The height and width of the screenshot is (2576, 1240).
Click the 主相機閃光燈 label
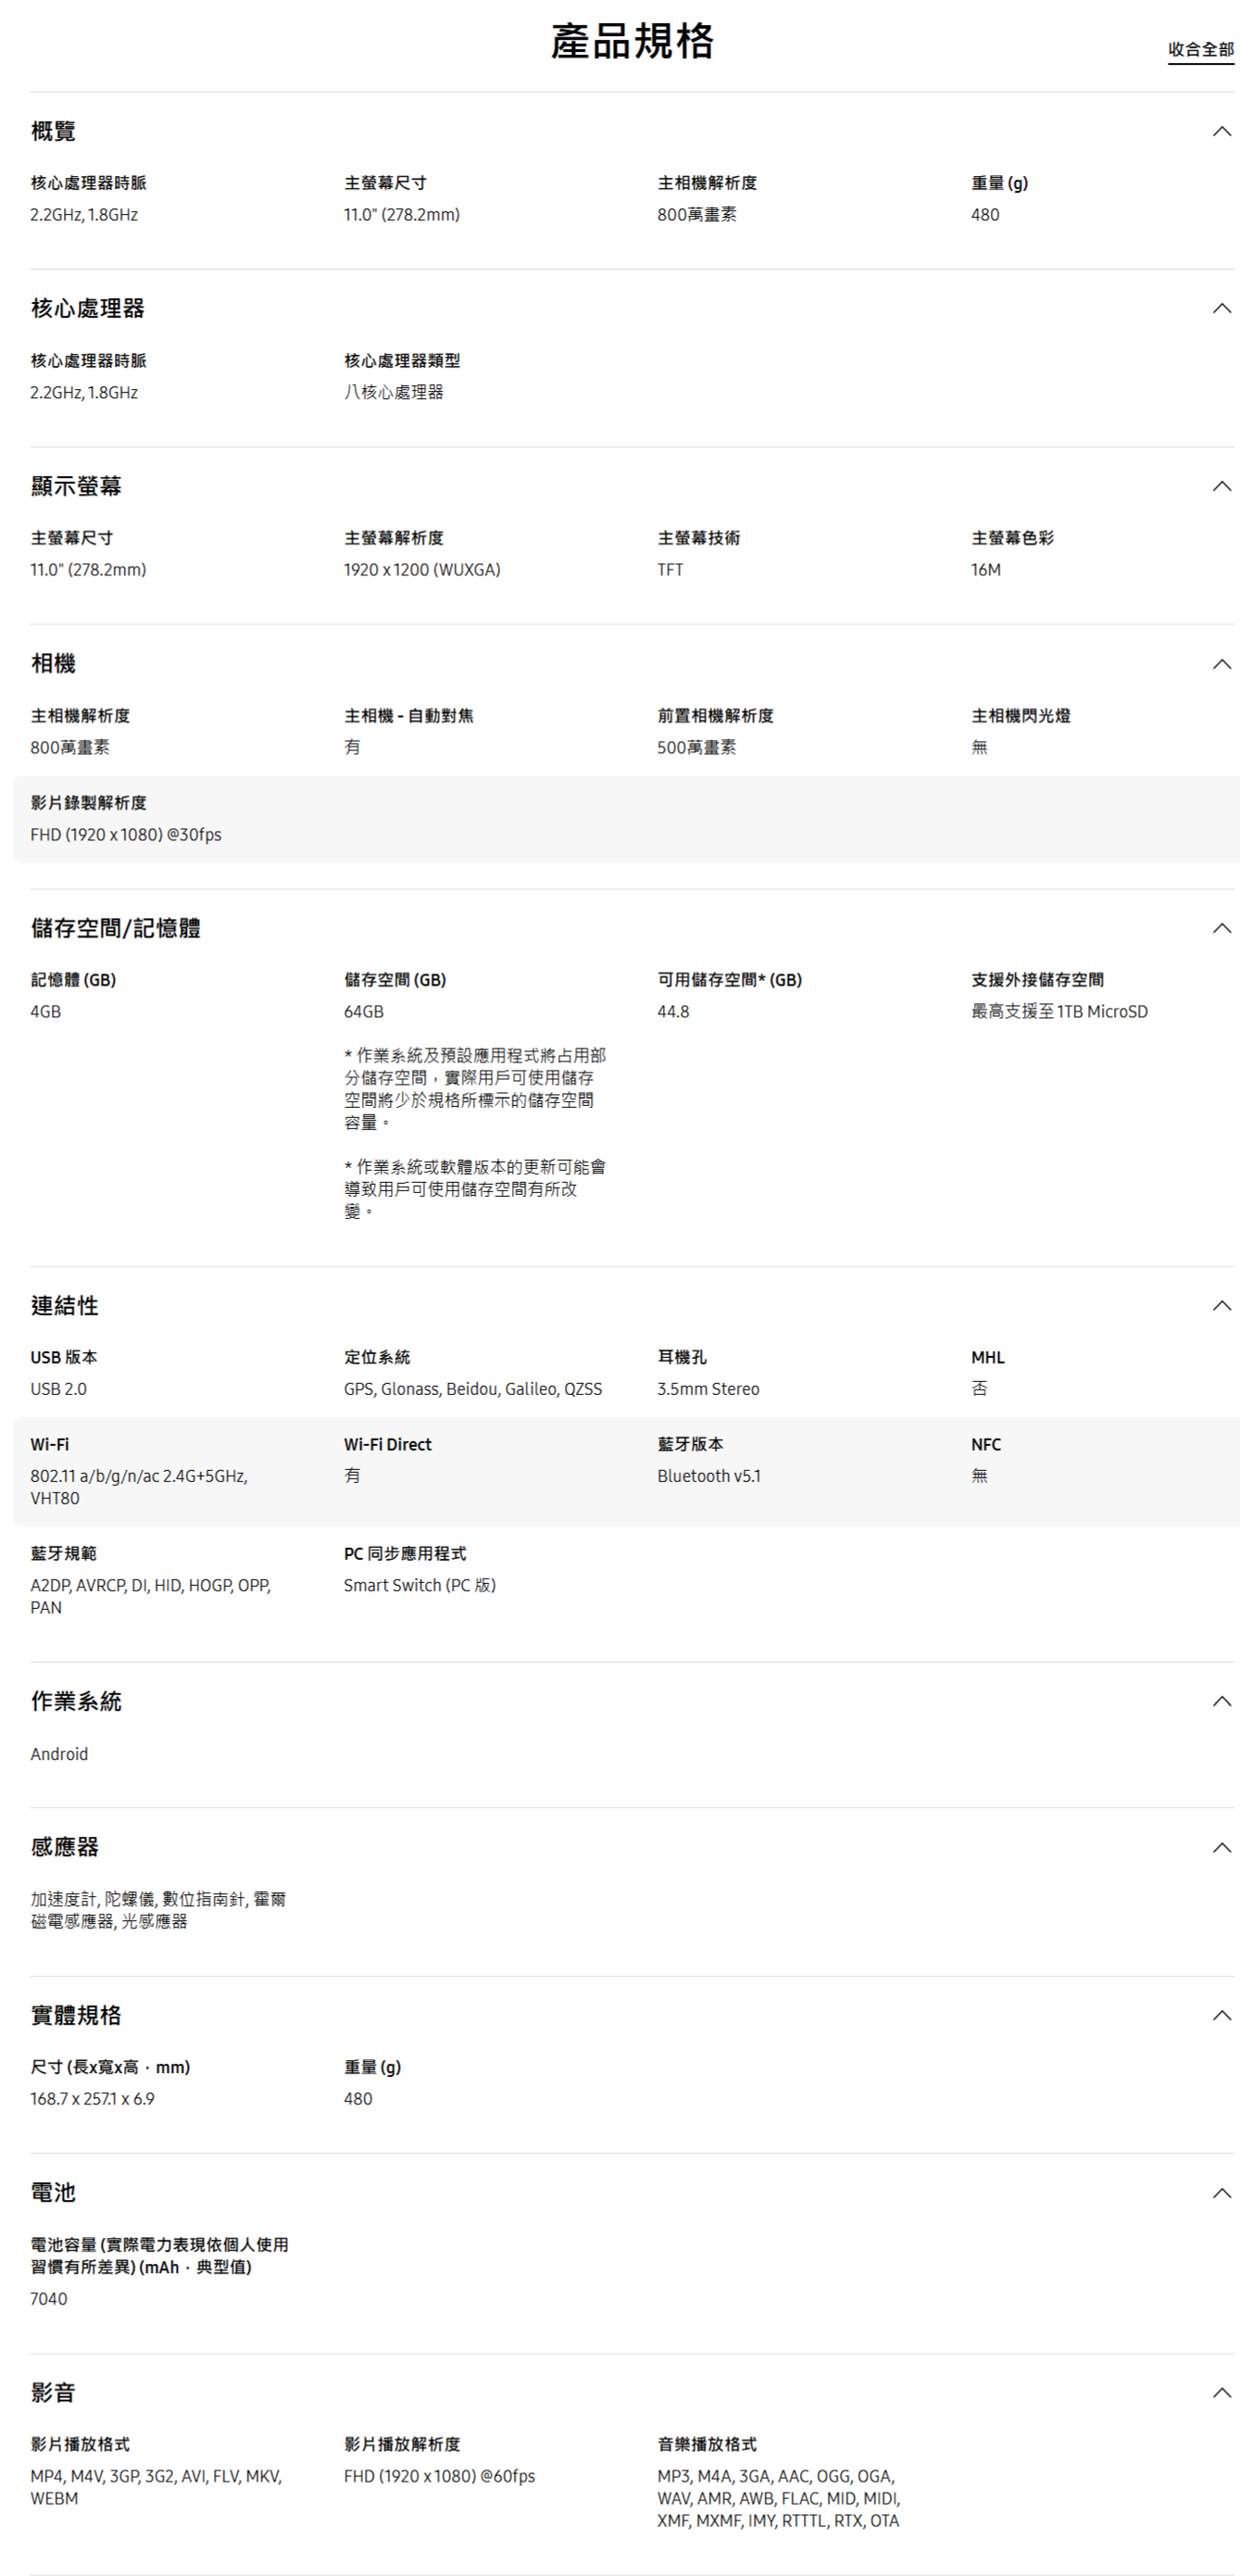[x=1020, y=716]
